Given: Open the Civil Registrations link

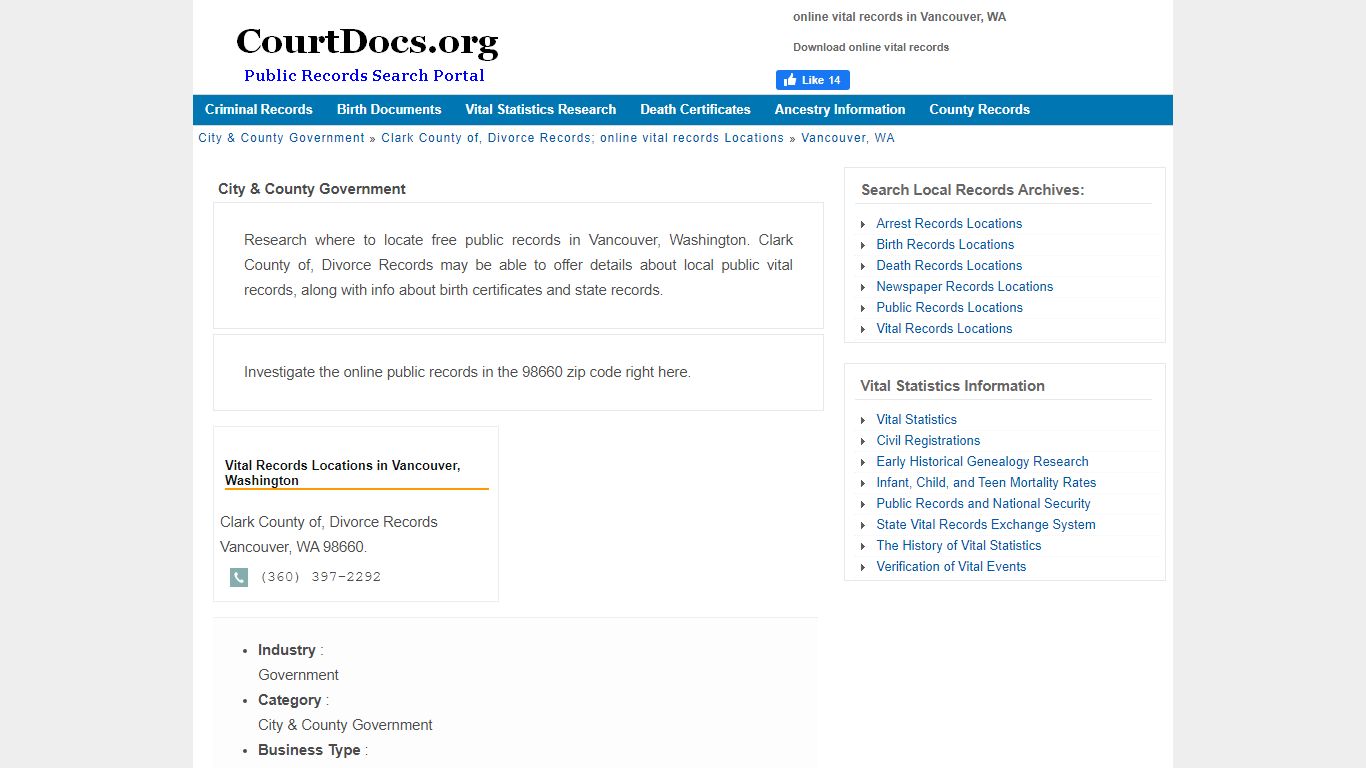Looking at the screenshot, I should (x=928, y=441).
